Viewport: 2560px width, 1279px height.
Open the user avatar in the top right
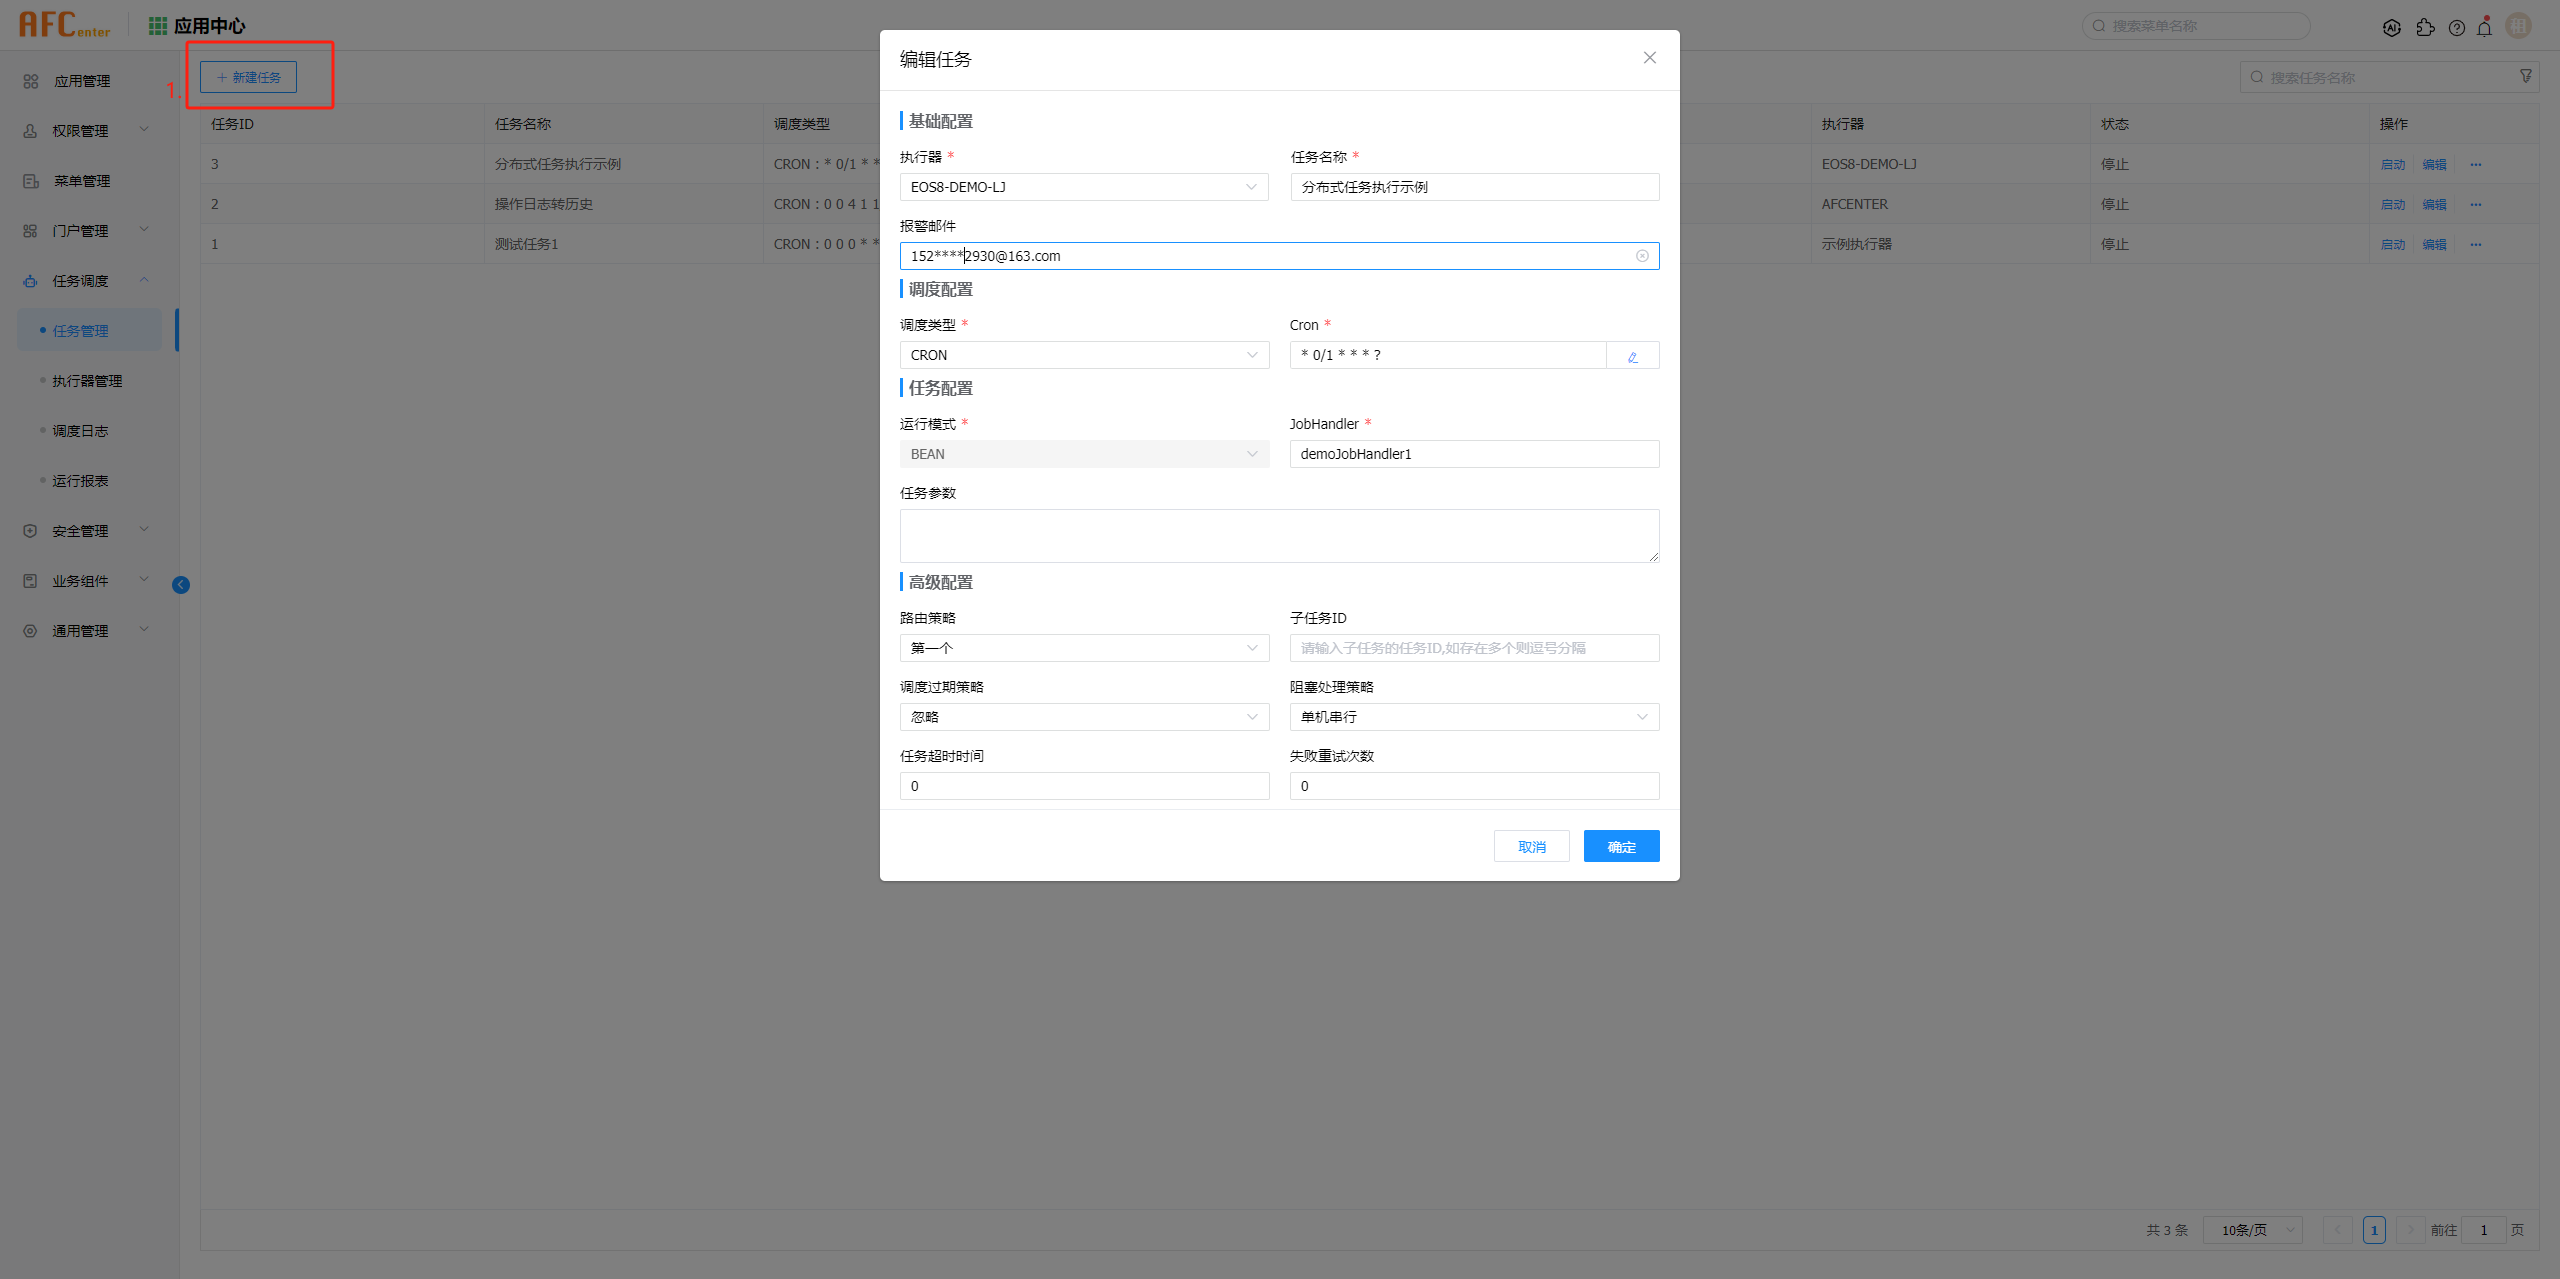2518,26
